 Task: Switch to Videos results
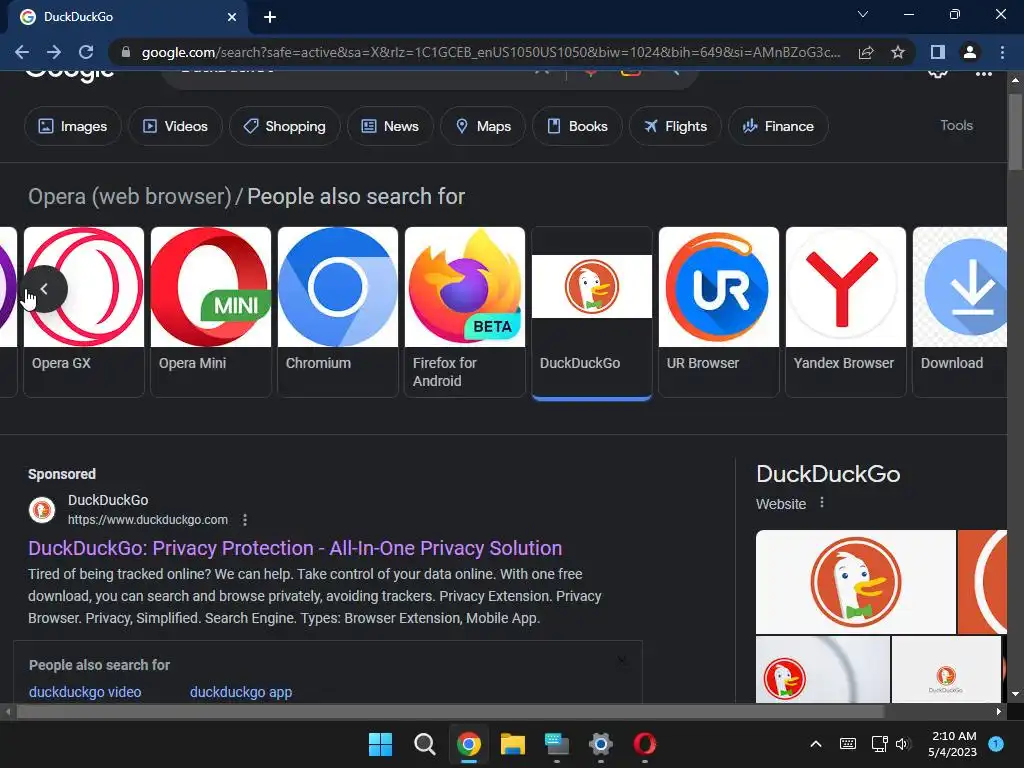(x=175, y=126)
